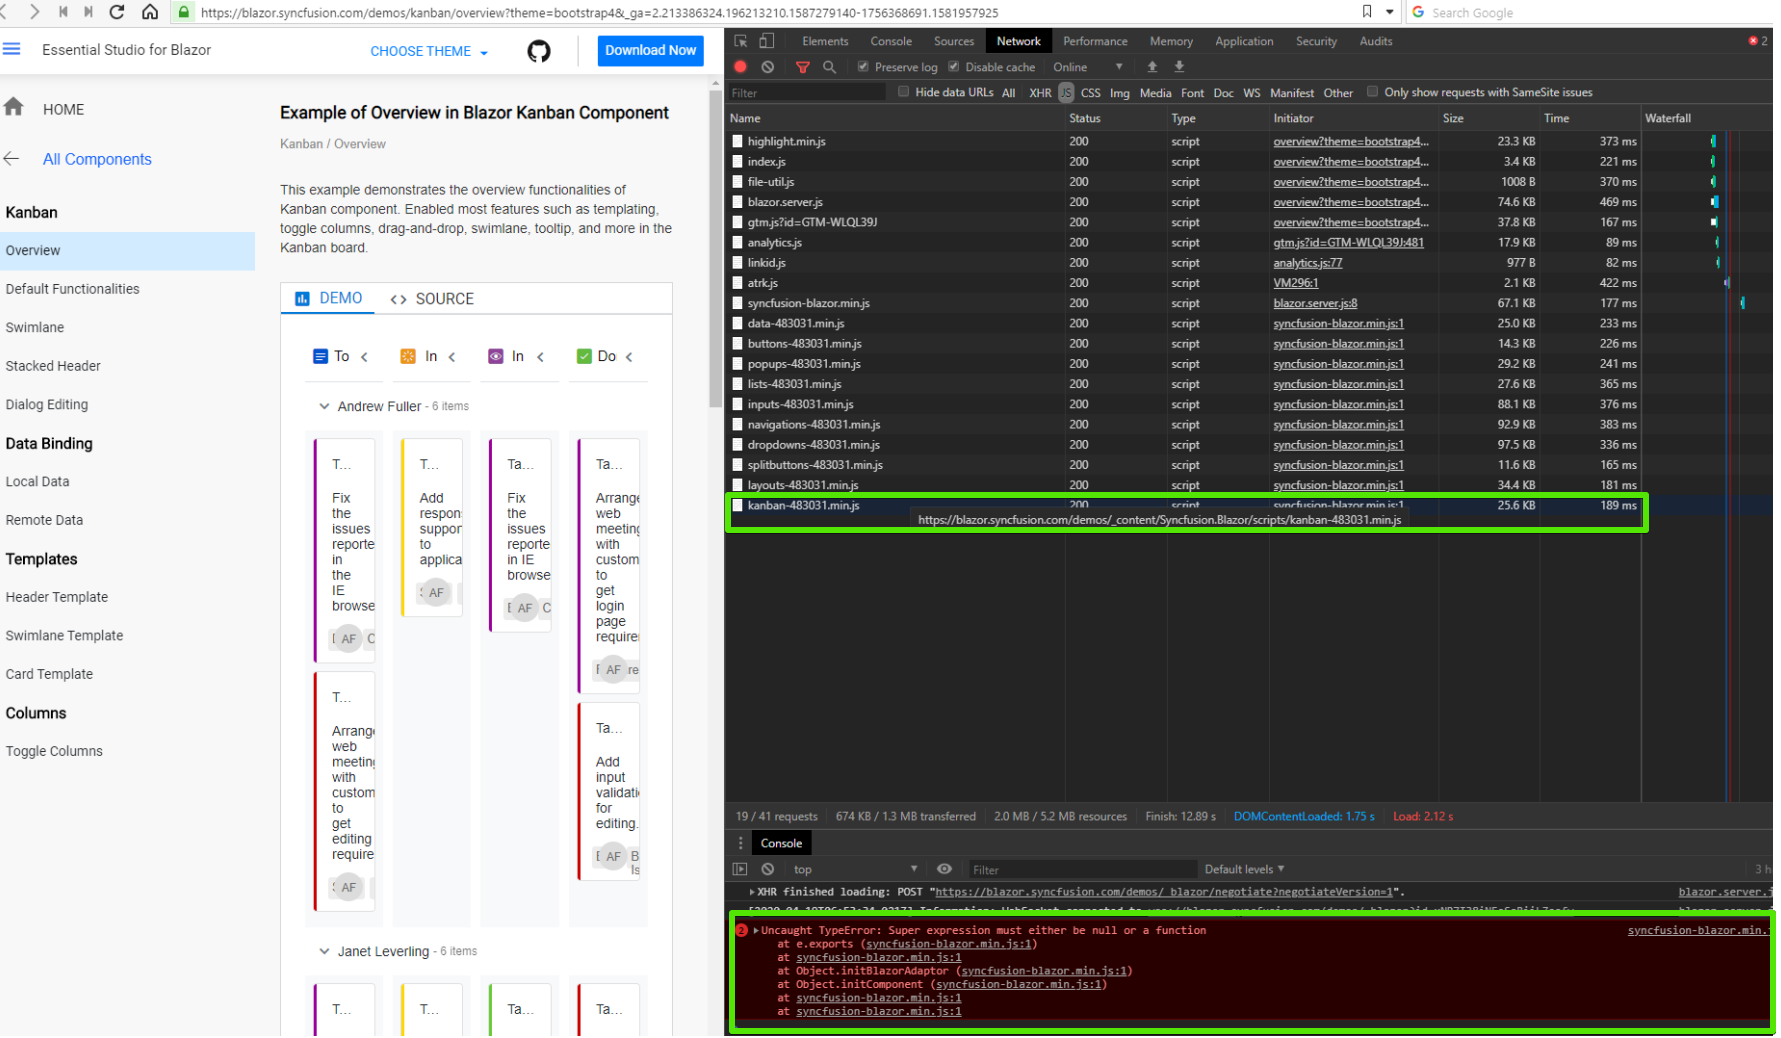Toggle the device toolbar icon
The height and width of the screenshot is (1038, 1781).
[767, 41]
